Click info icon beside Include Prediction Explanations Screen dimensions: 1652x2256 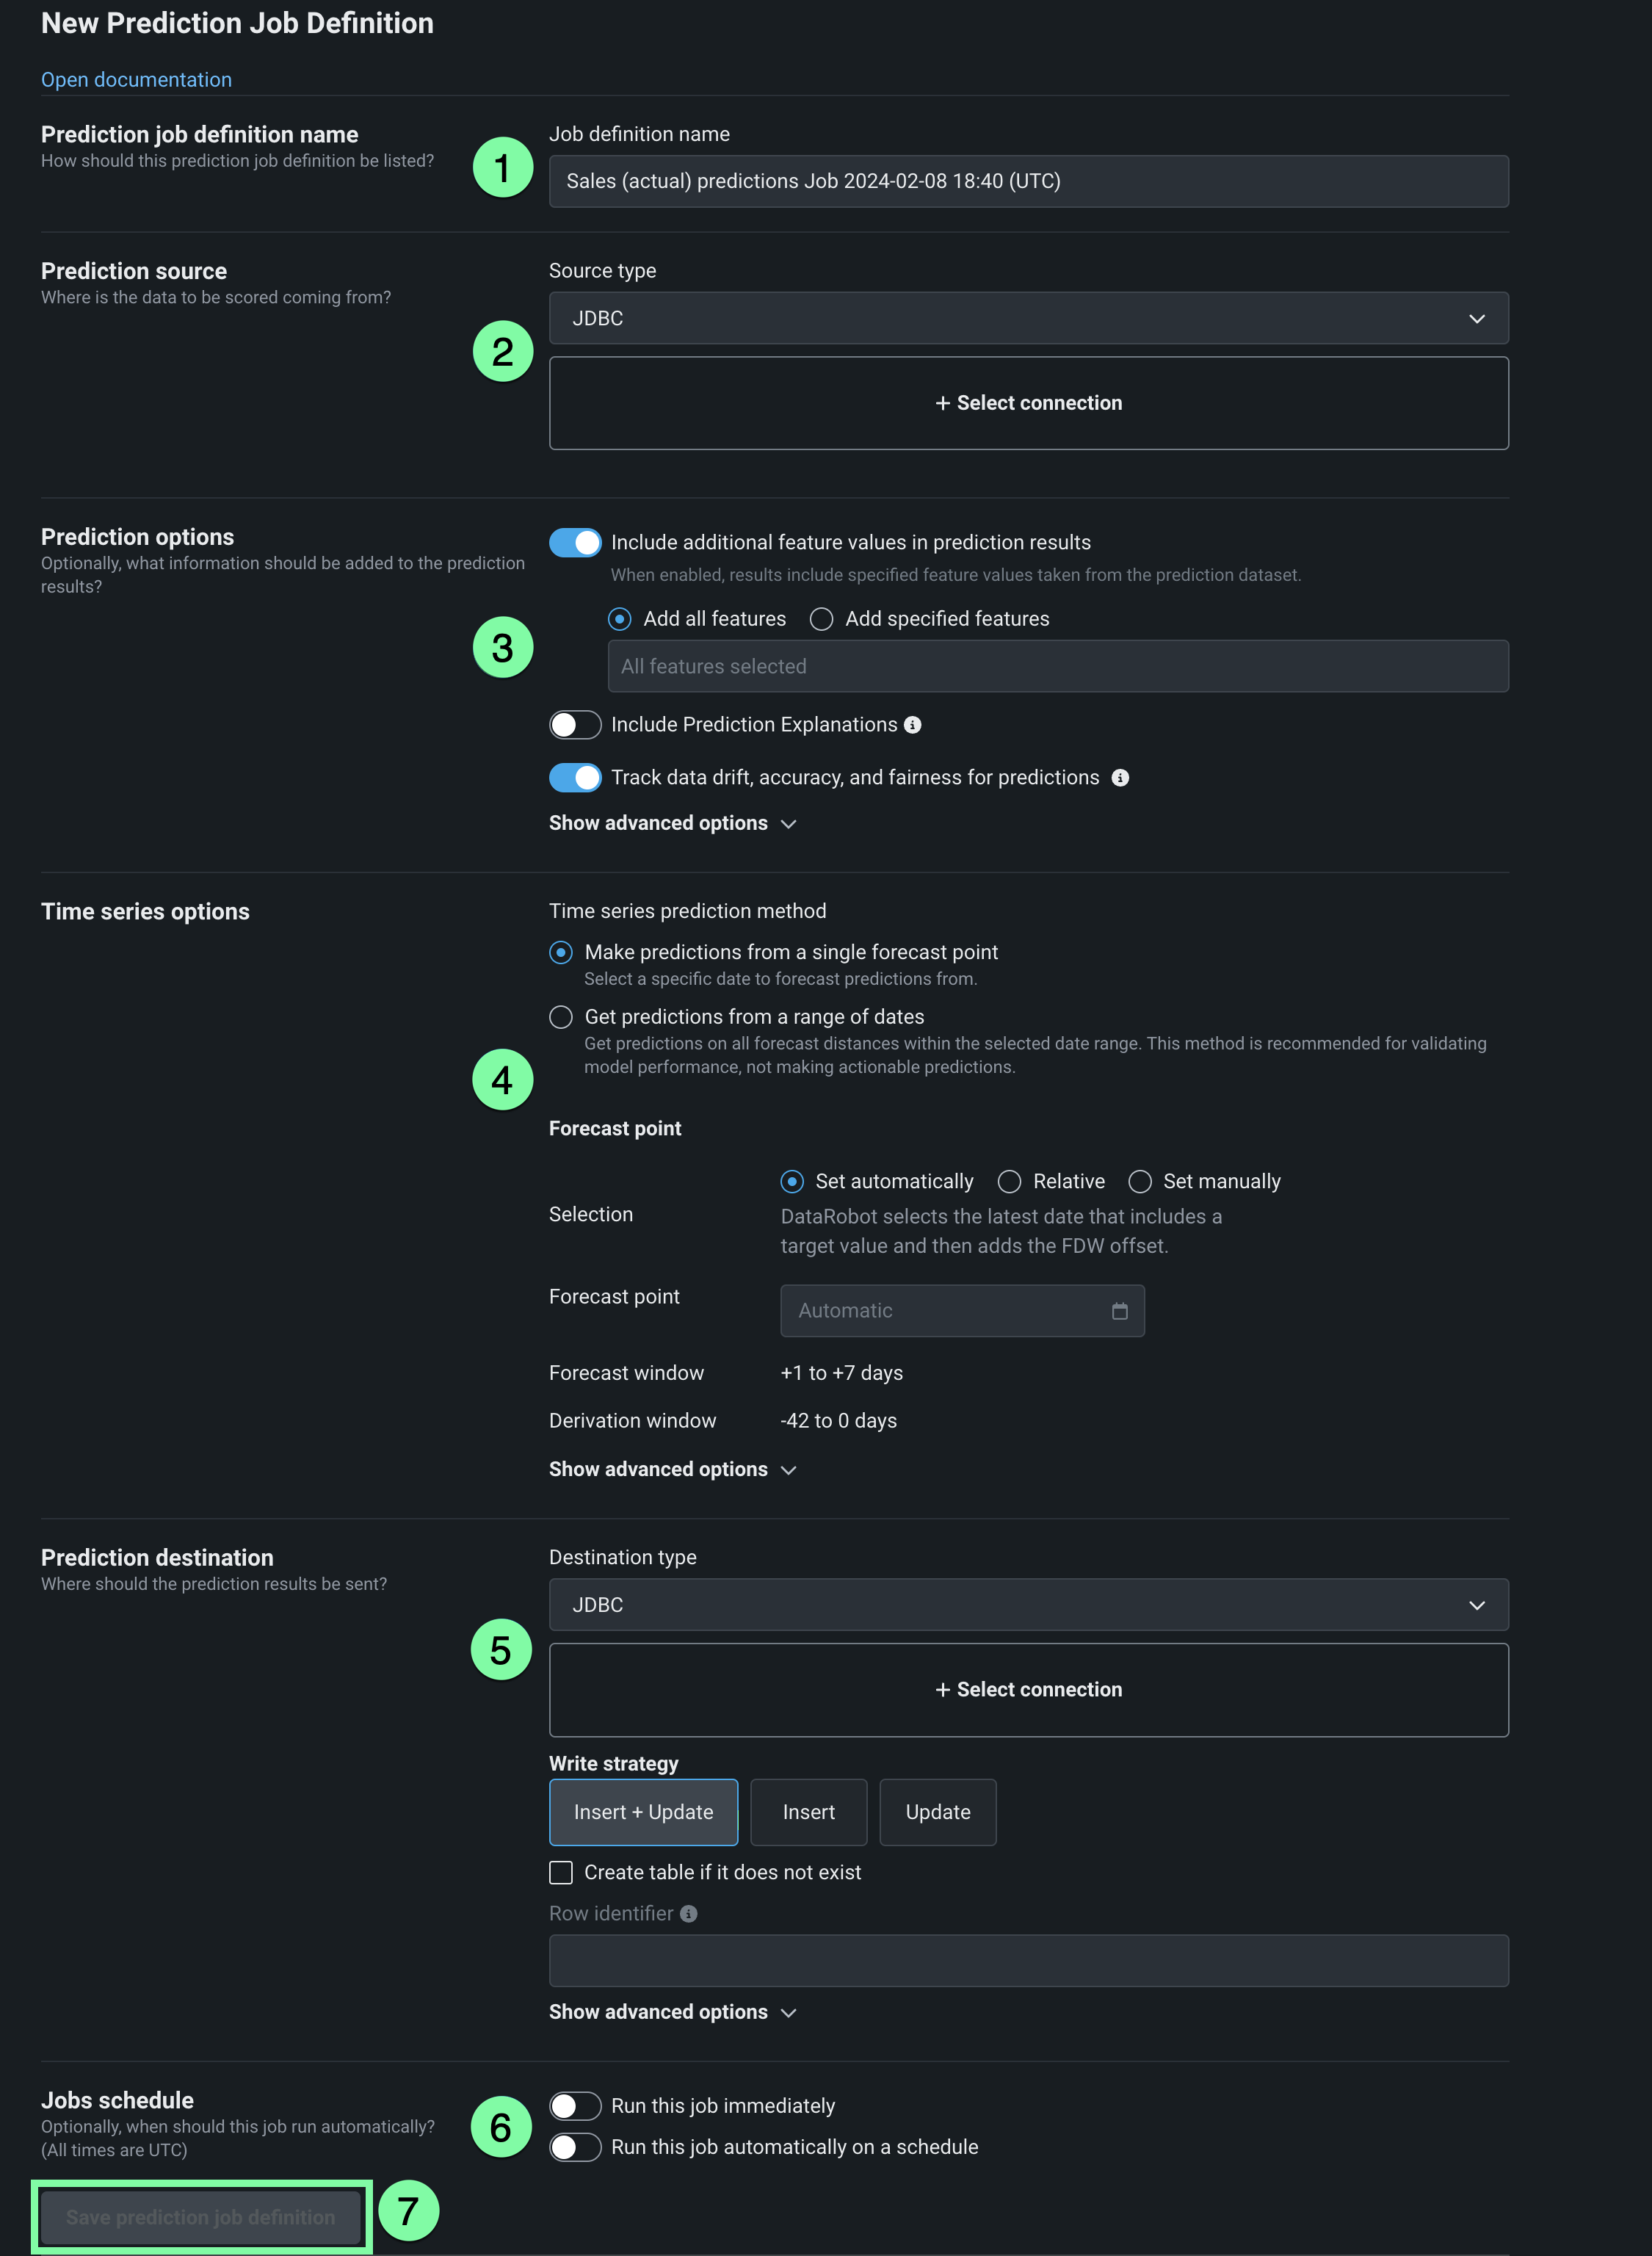(912, 725)
